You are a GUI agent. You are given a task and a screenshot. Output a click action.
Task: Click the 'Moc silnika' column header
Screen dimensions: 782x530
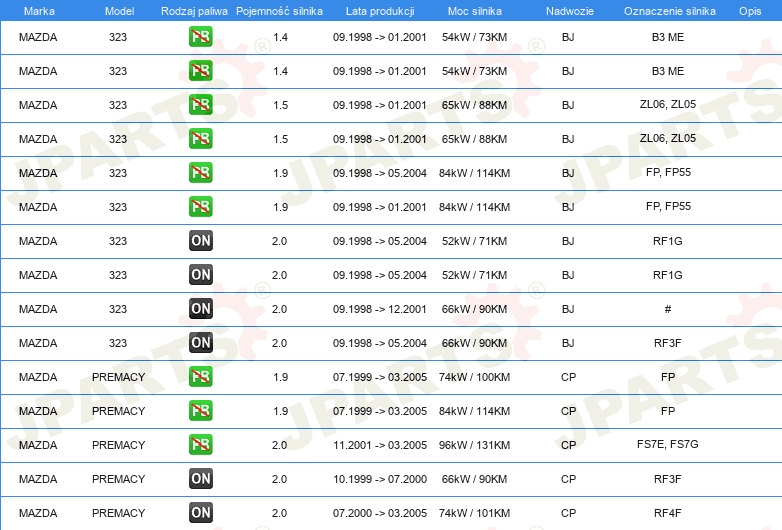pyautogui.click(x=475, y=10)
